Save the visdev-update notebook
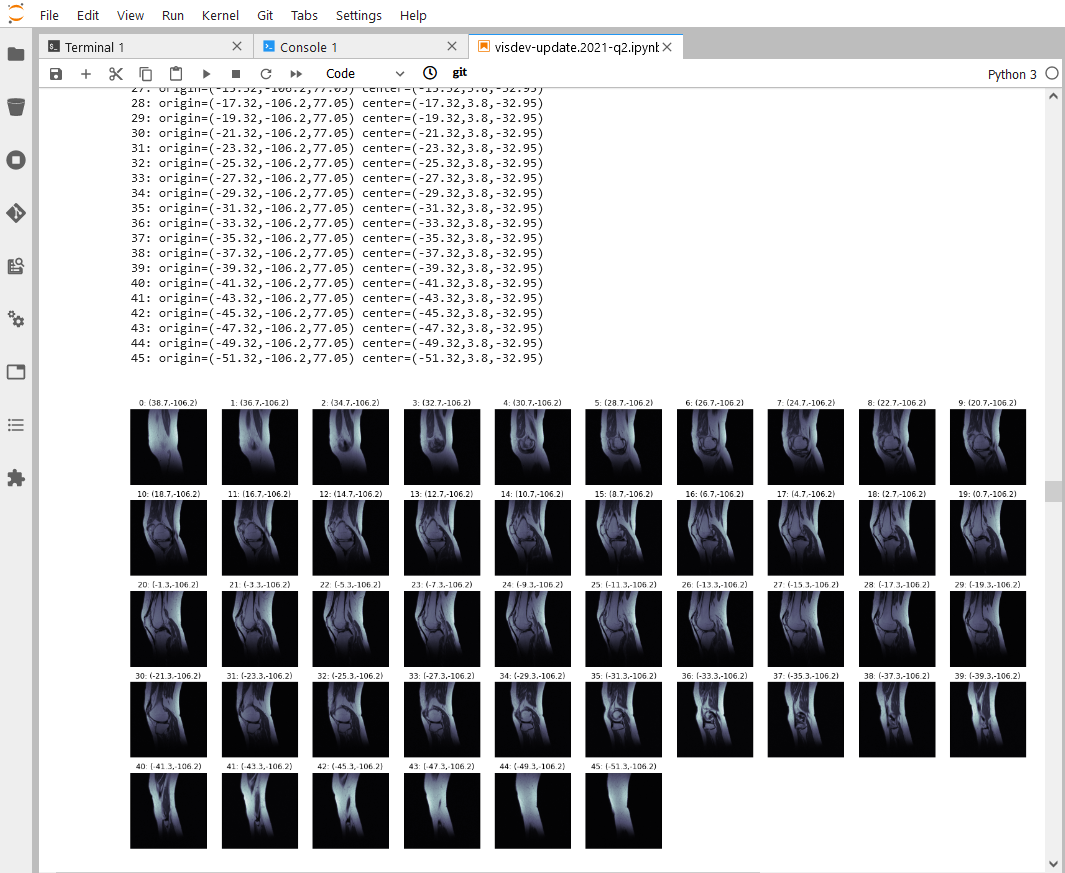 pos(55,73)
